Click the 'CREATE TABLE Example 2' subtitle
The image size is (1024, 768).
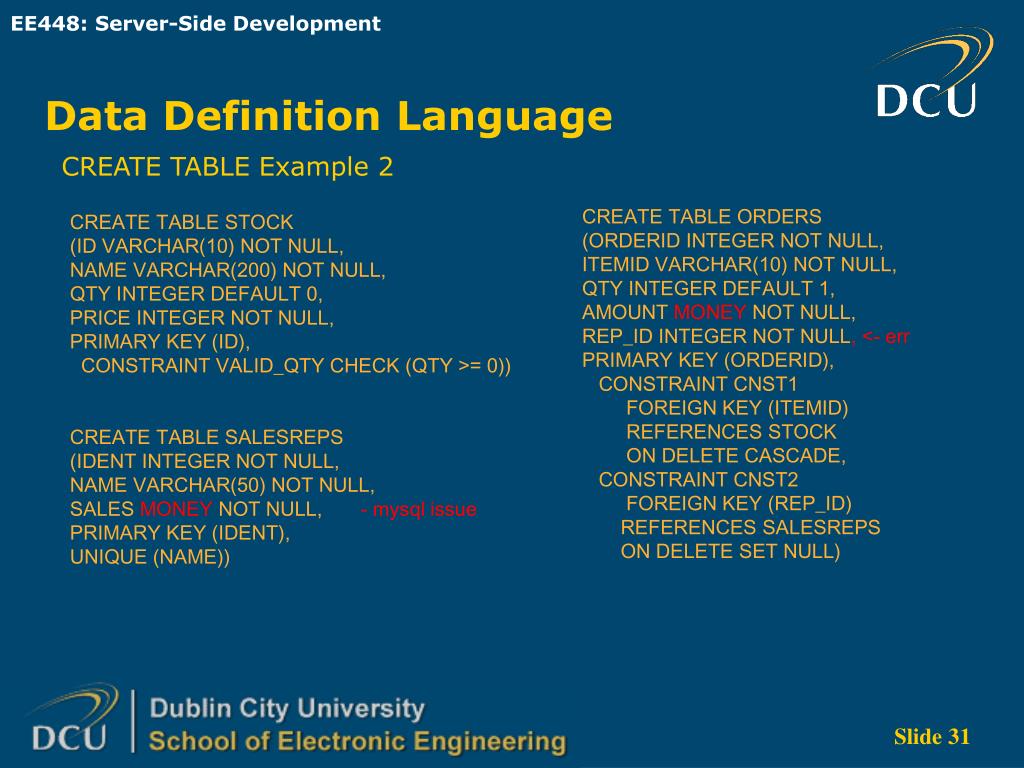point(227,167)
